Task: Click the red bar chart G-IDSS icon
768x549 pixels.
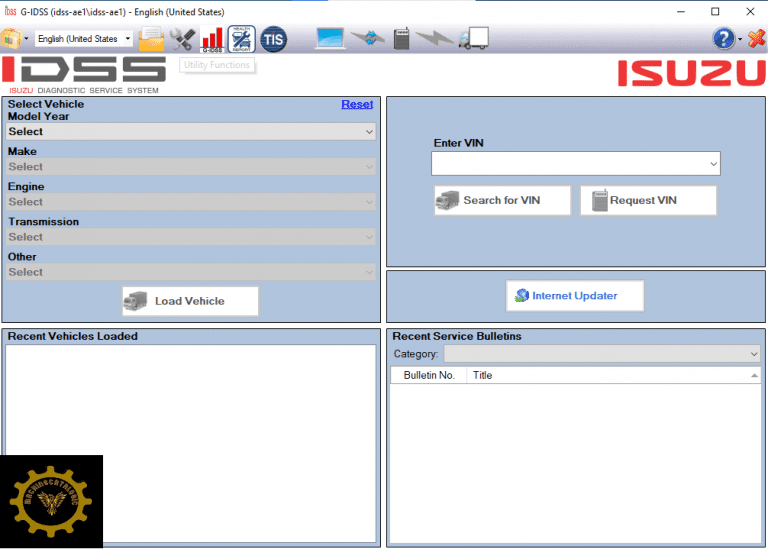Action: [212, 39]
